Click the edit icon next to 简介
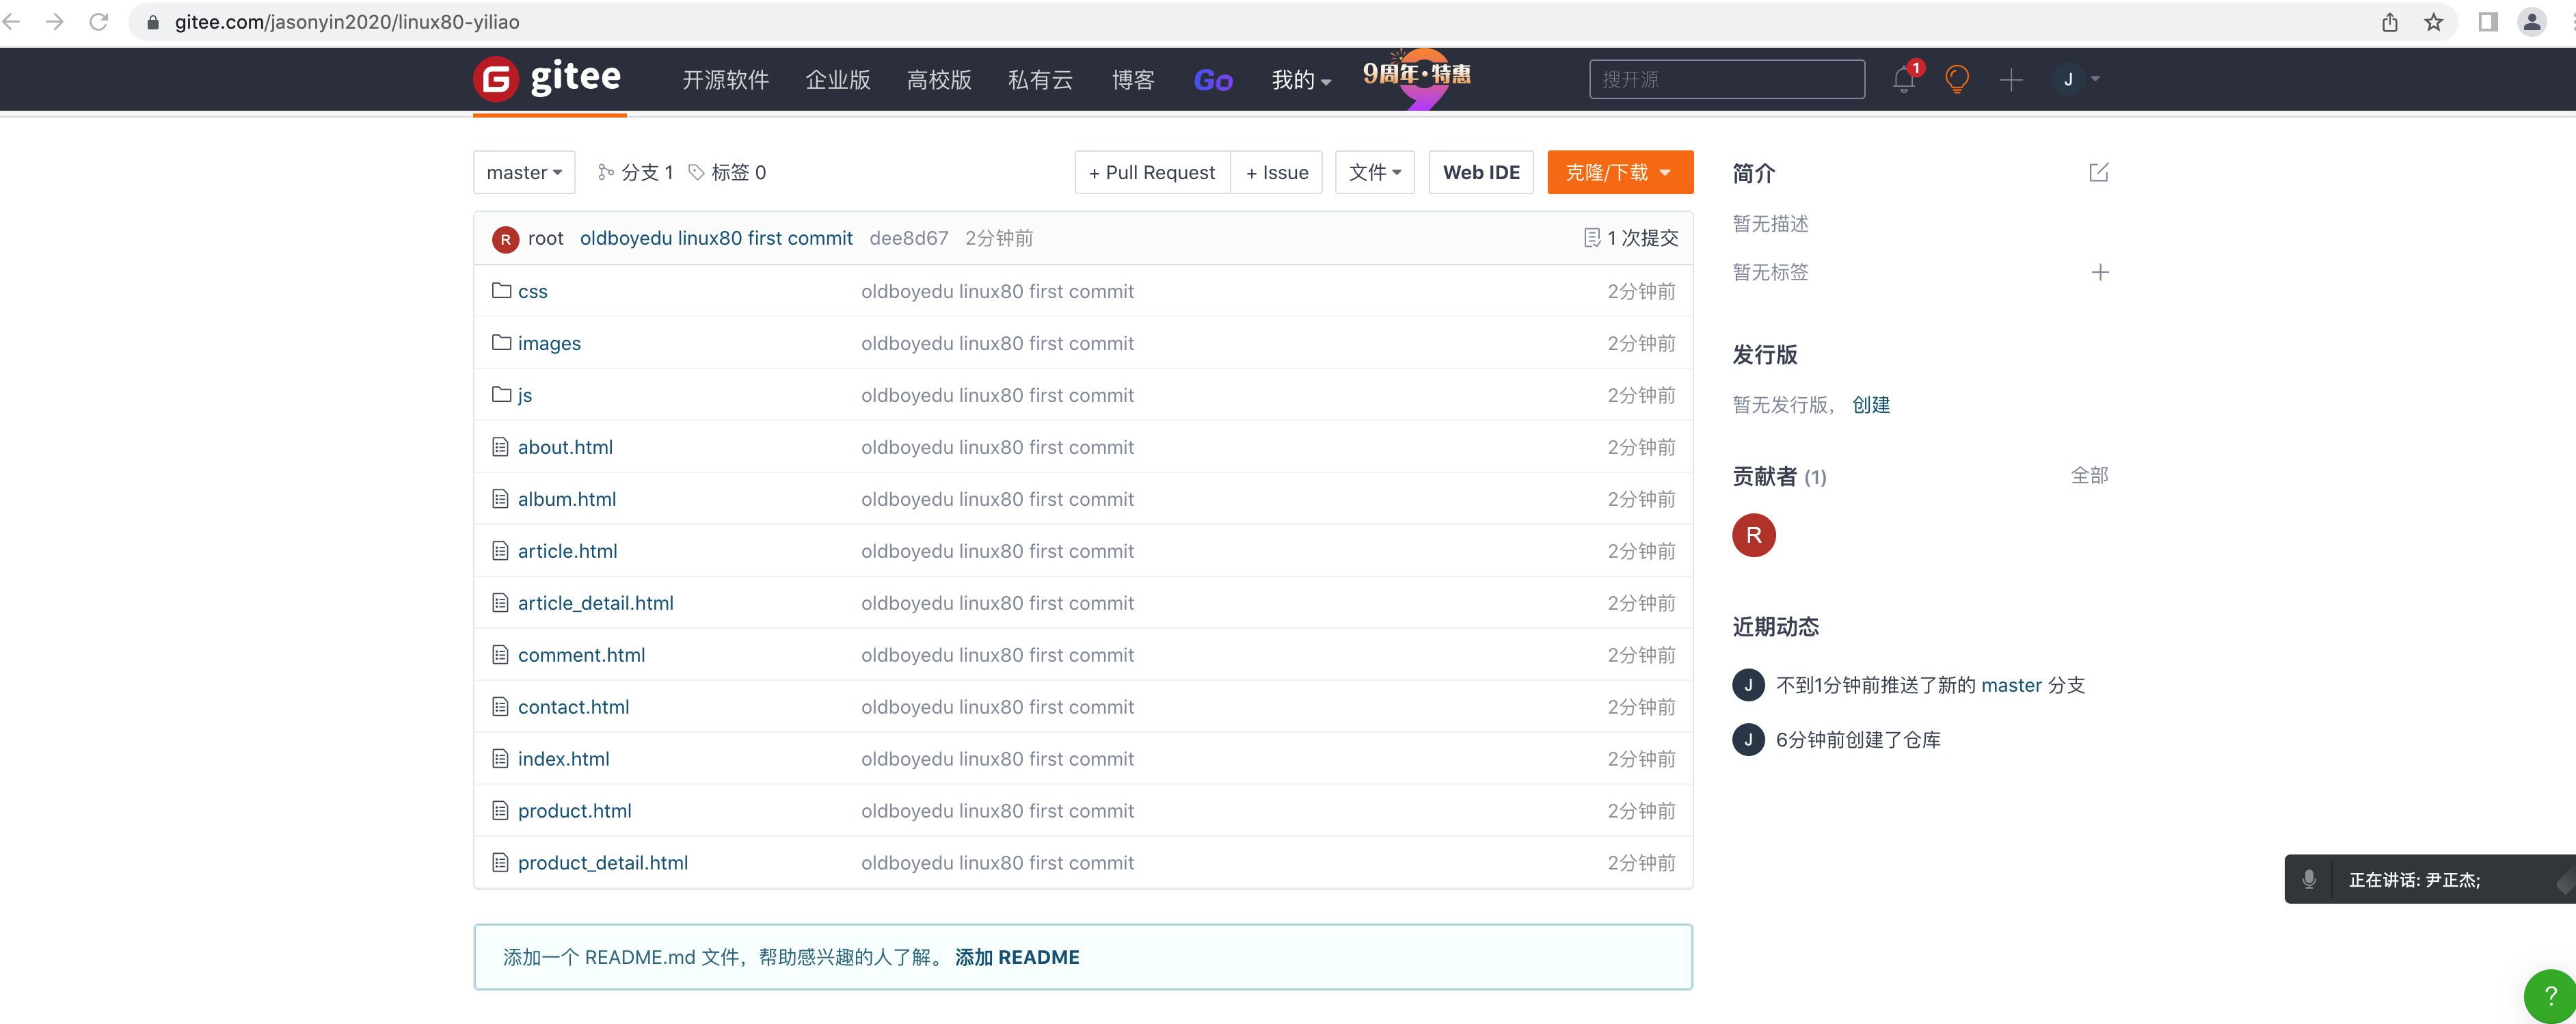This screenshot has height=1024, width=2576. pyautogui.click(x=2098, y=172)
